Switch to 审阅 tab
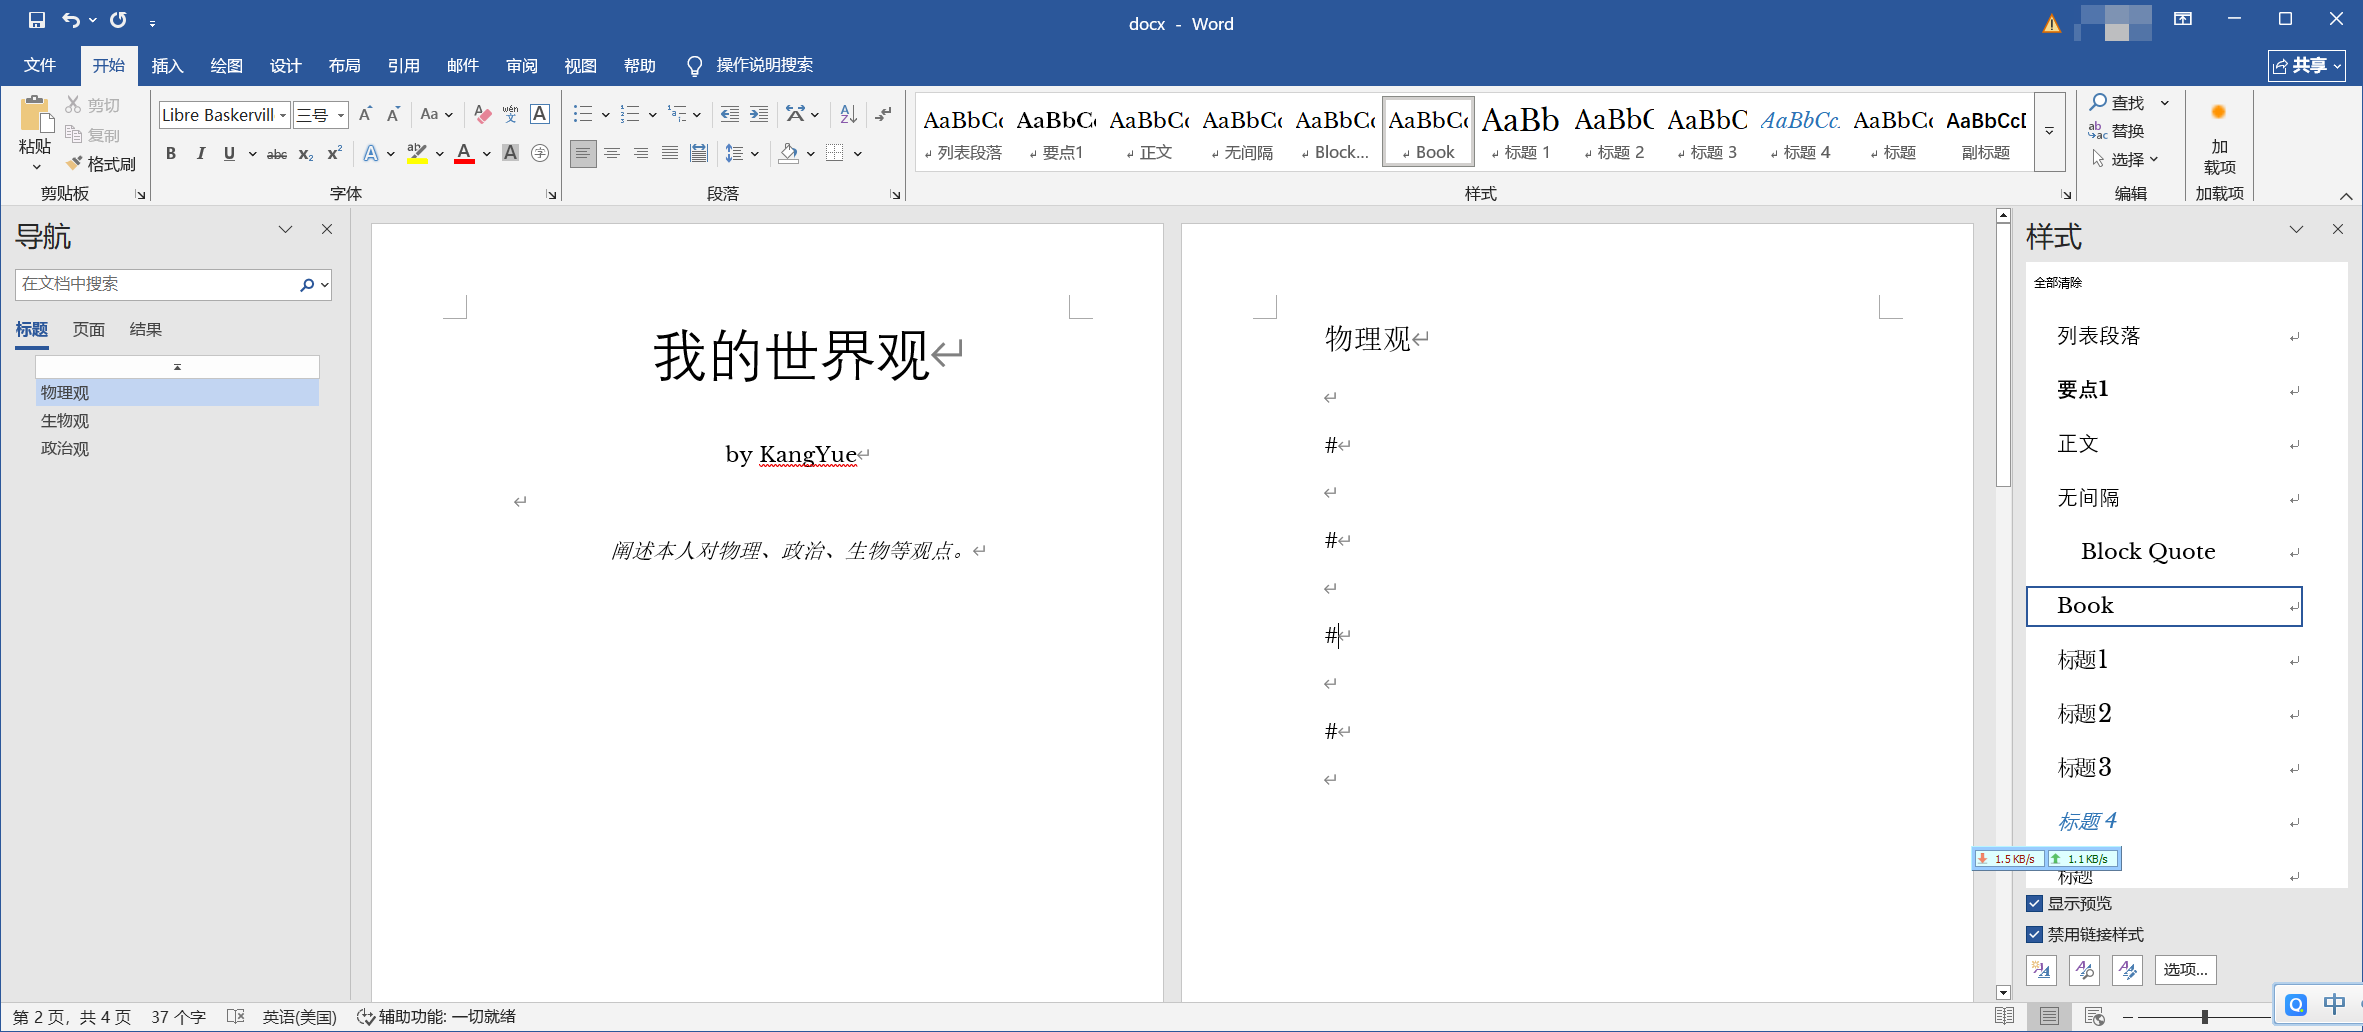The image size is (2363, 1032). point(521,65)
